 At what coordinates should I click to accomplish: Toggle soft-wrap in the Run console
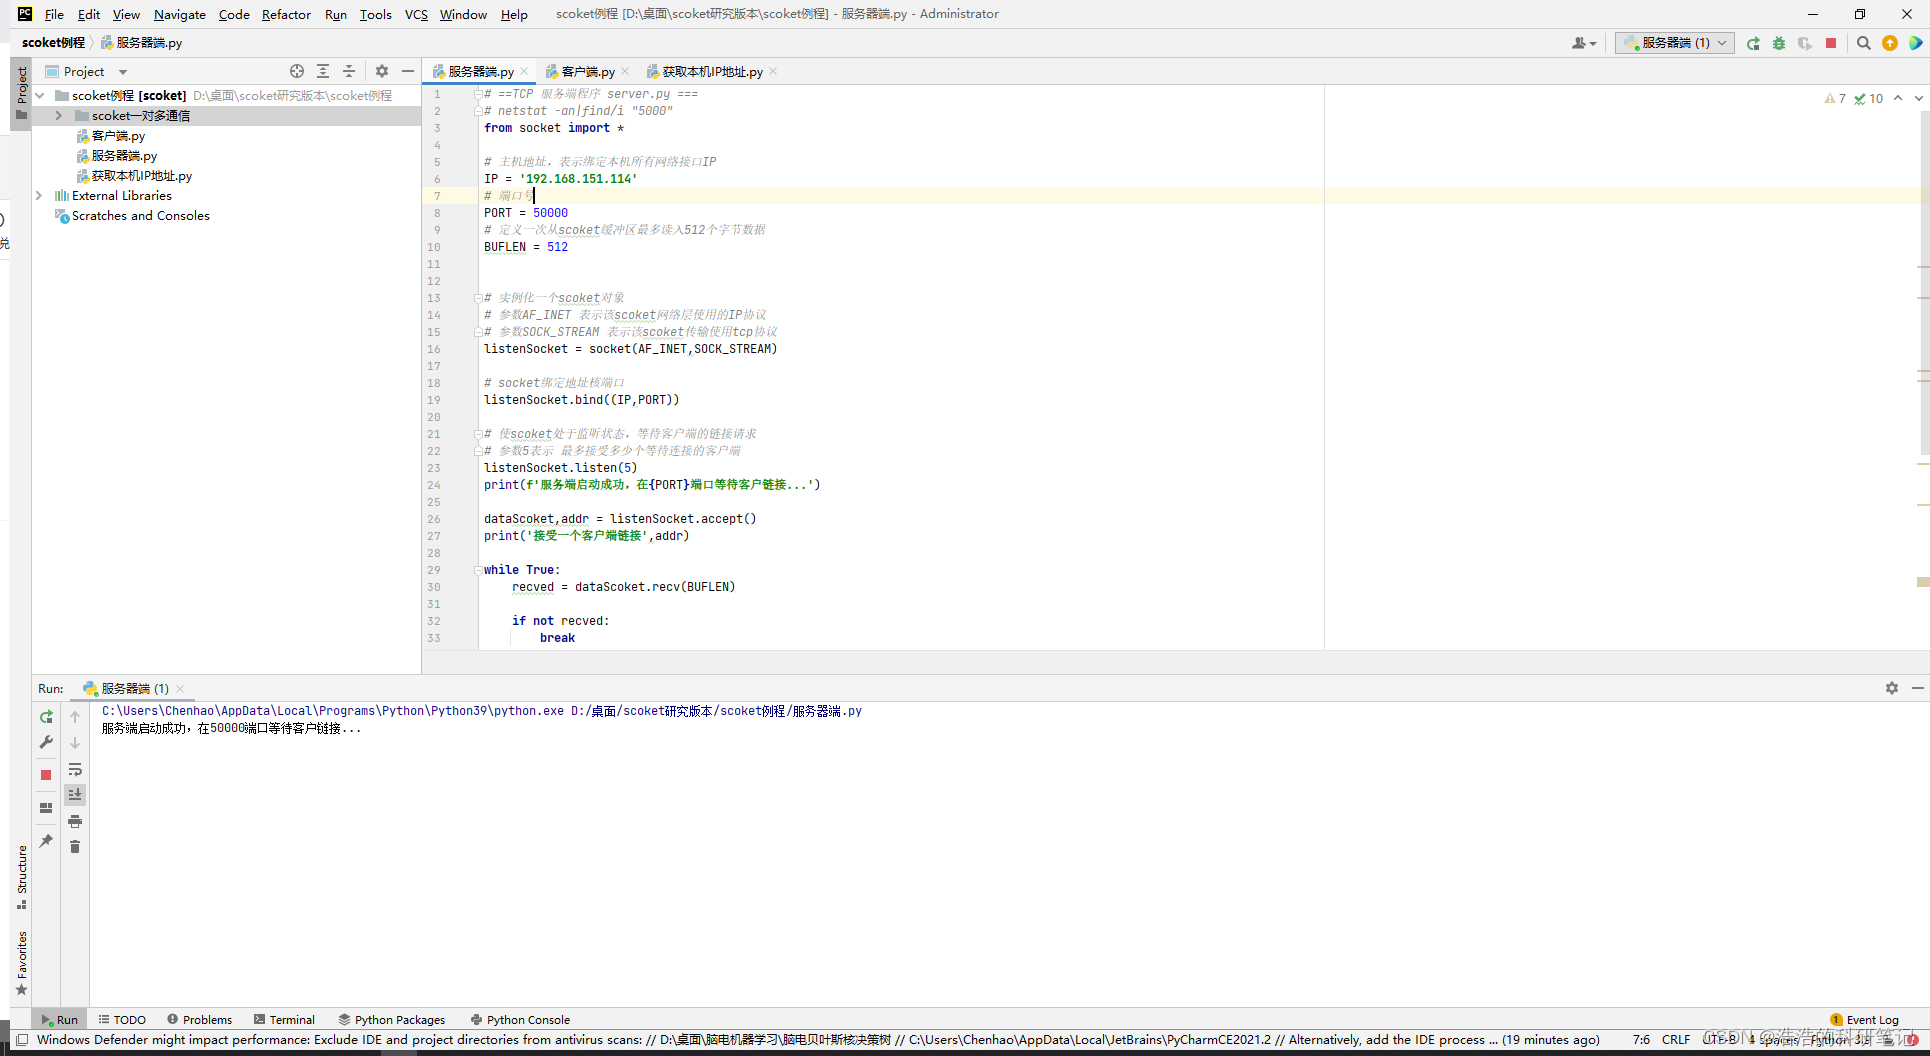(75, 770)
